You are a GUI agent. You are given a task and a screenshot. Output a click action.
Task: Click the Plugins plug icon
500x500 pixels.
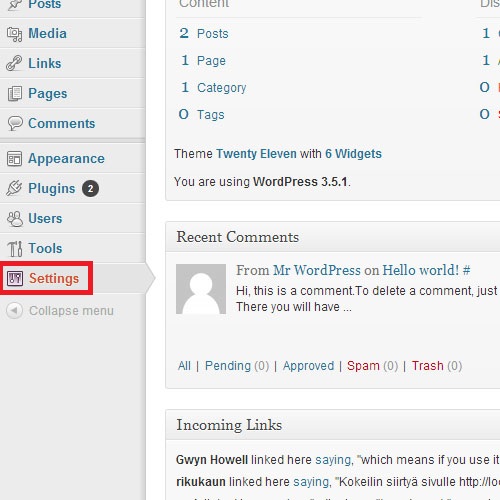[14, 188]
